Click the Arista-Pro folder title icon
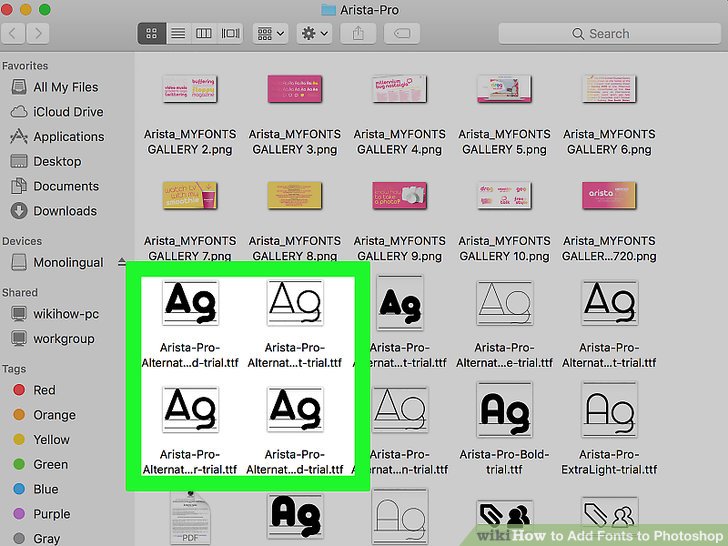 329,10
